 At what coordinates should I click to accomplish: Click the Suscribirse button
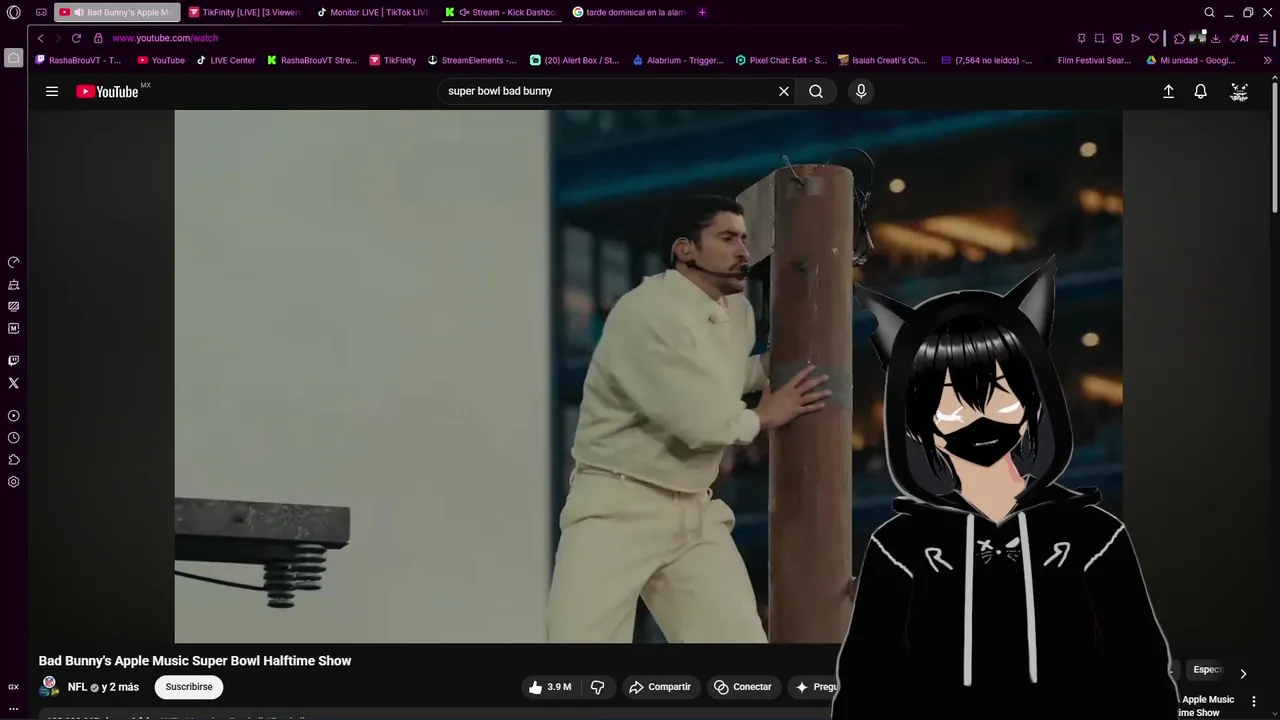point(189,687)
